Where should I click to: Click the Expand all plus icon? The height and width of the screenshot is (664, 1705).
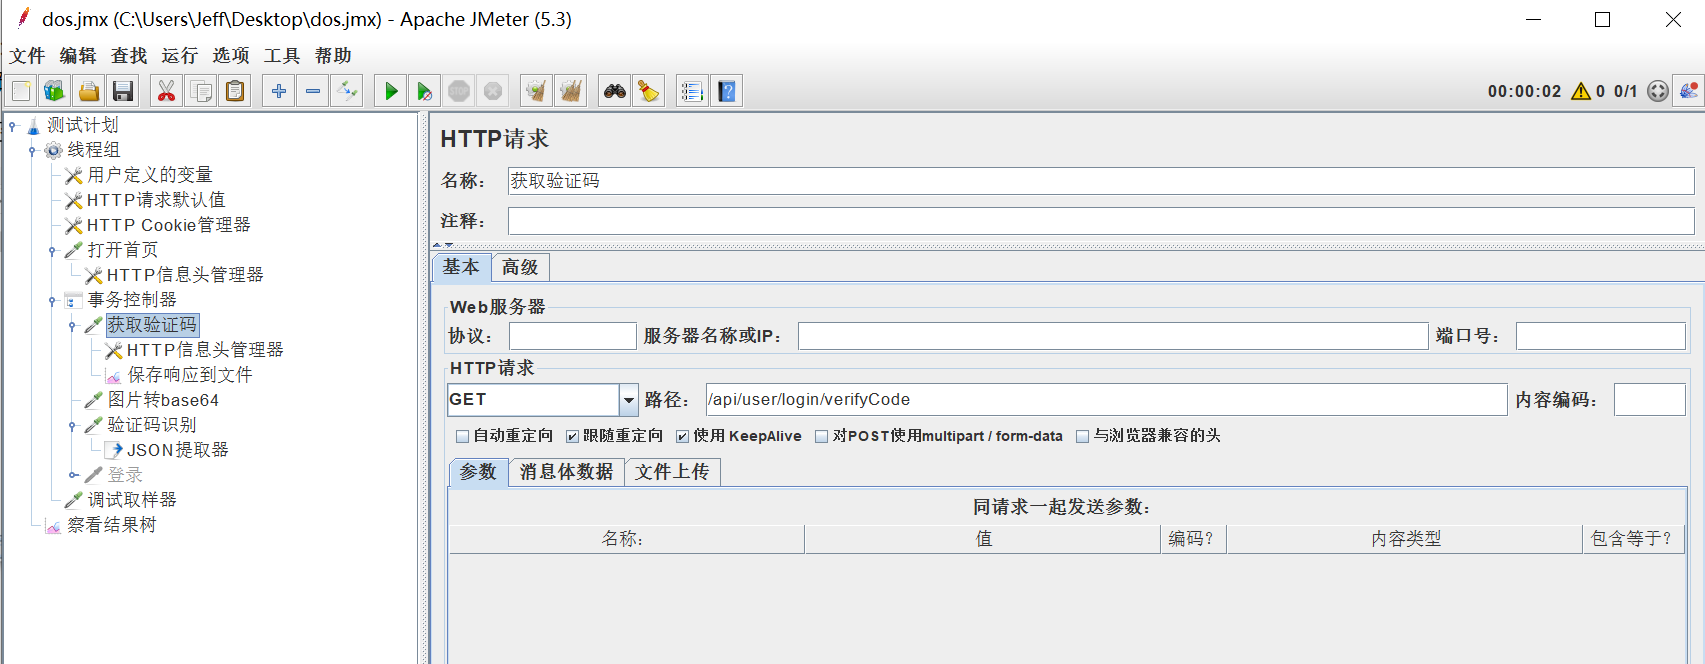279,91
